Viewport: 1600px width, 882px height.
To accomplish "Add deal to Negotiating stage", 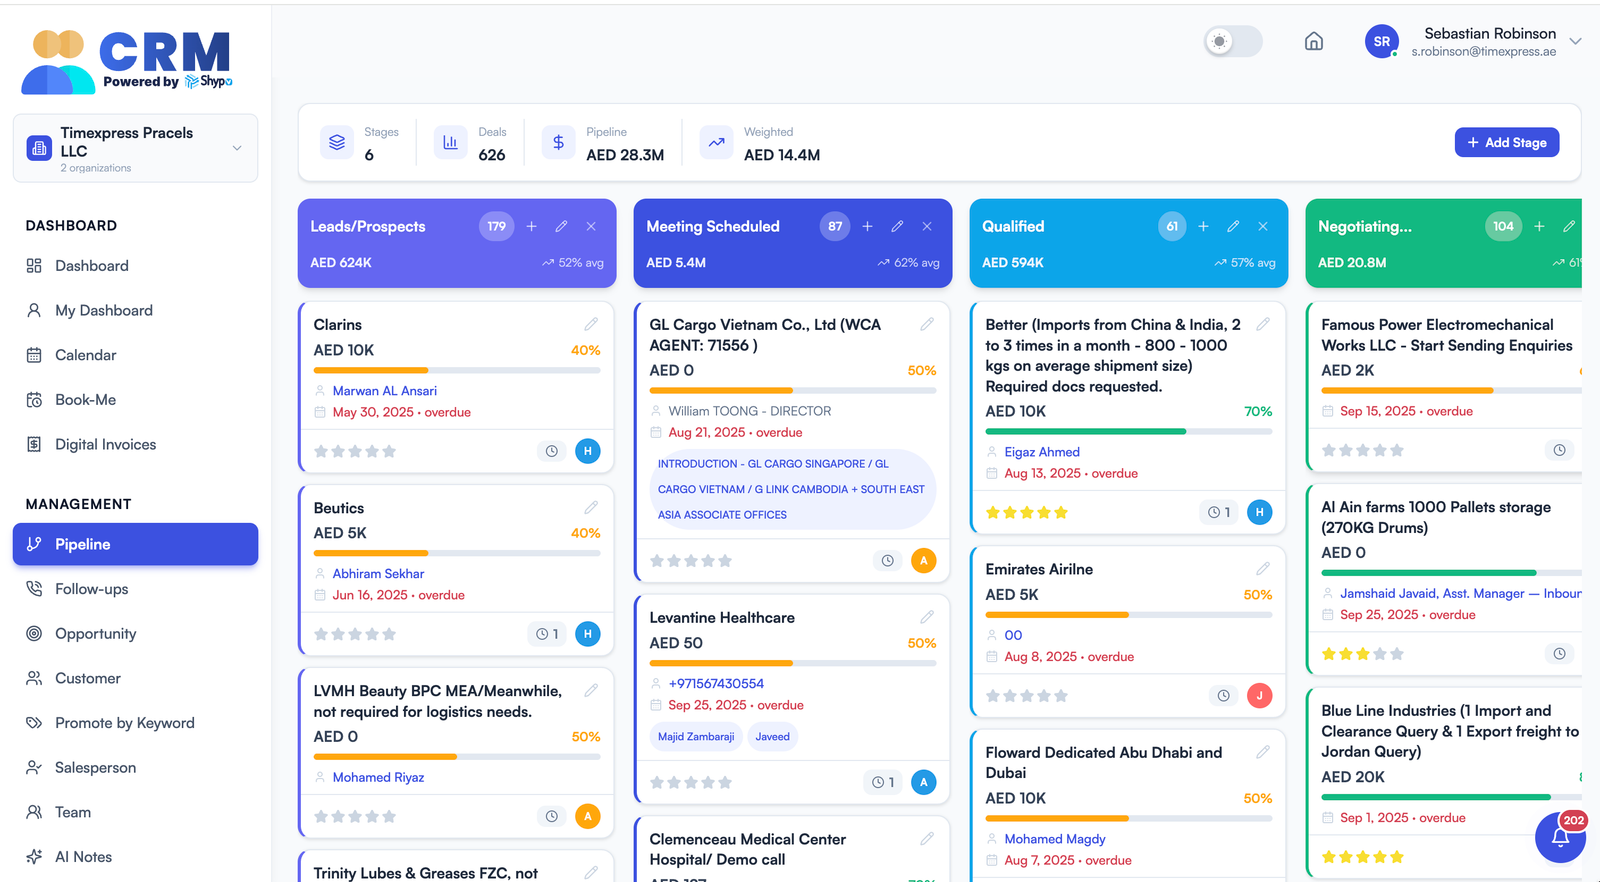I will pos(1540,226).
